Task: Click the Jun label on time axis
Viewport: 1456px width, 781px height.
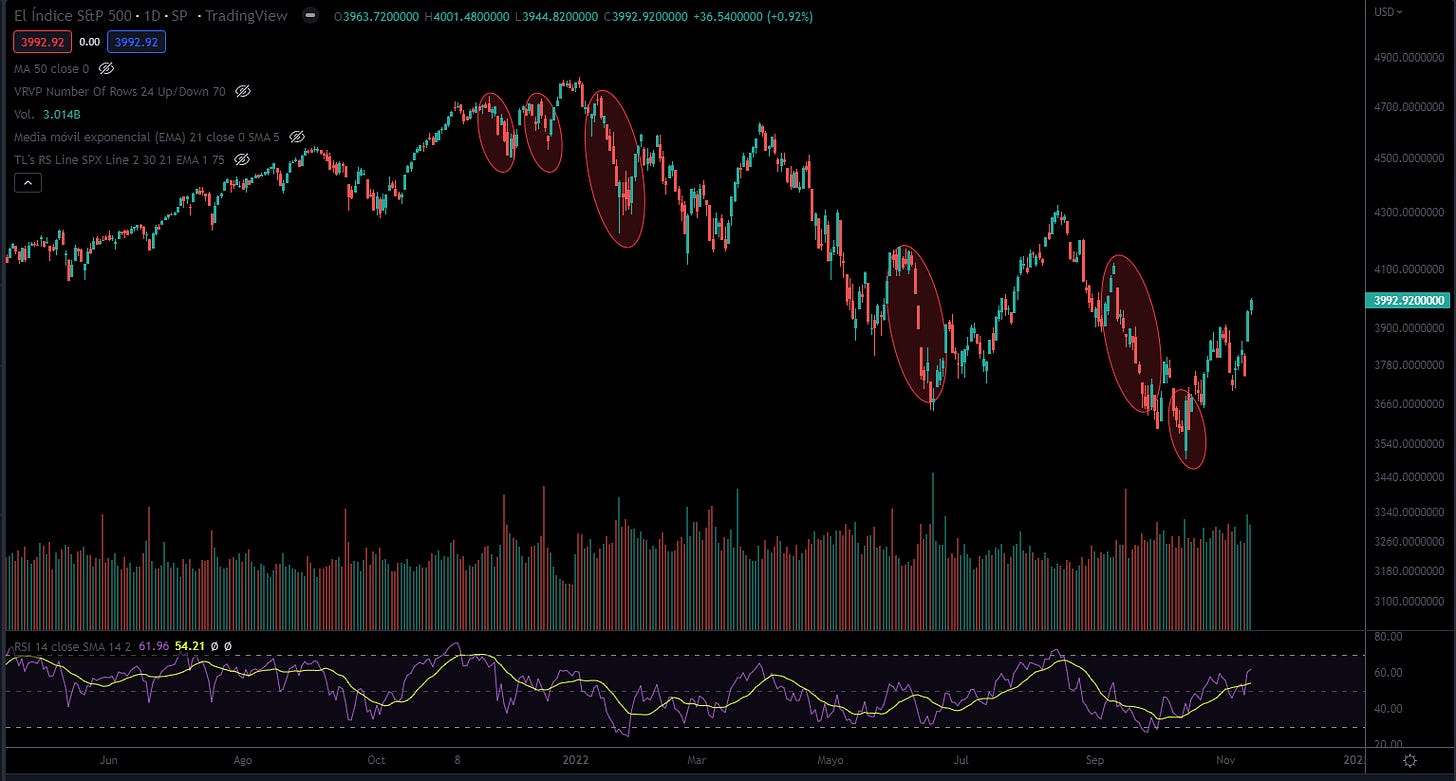Action: (x=109, y=761)
